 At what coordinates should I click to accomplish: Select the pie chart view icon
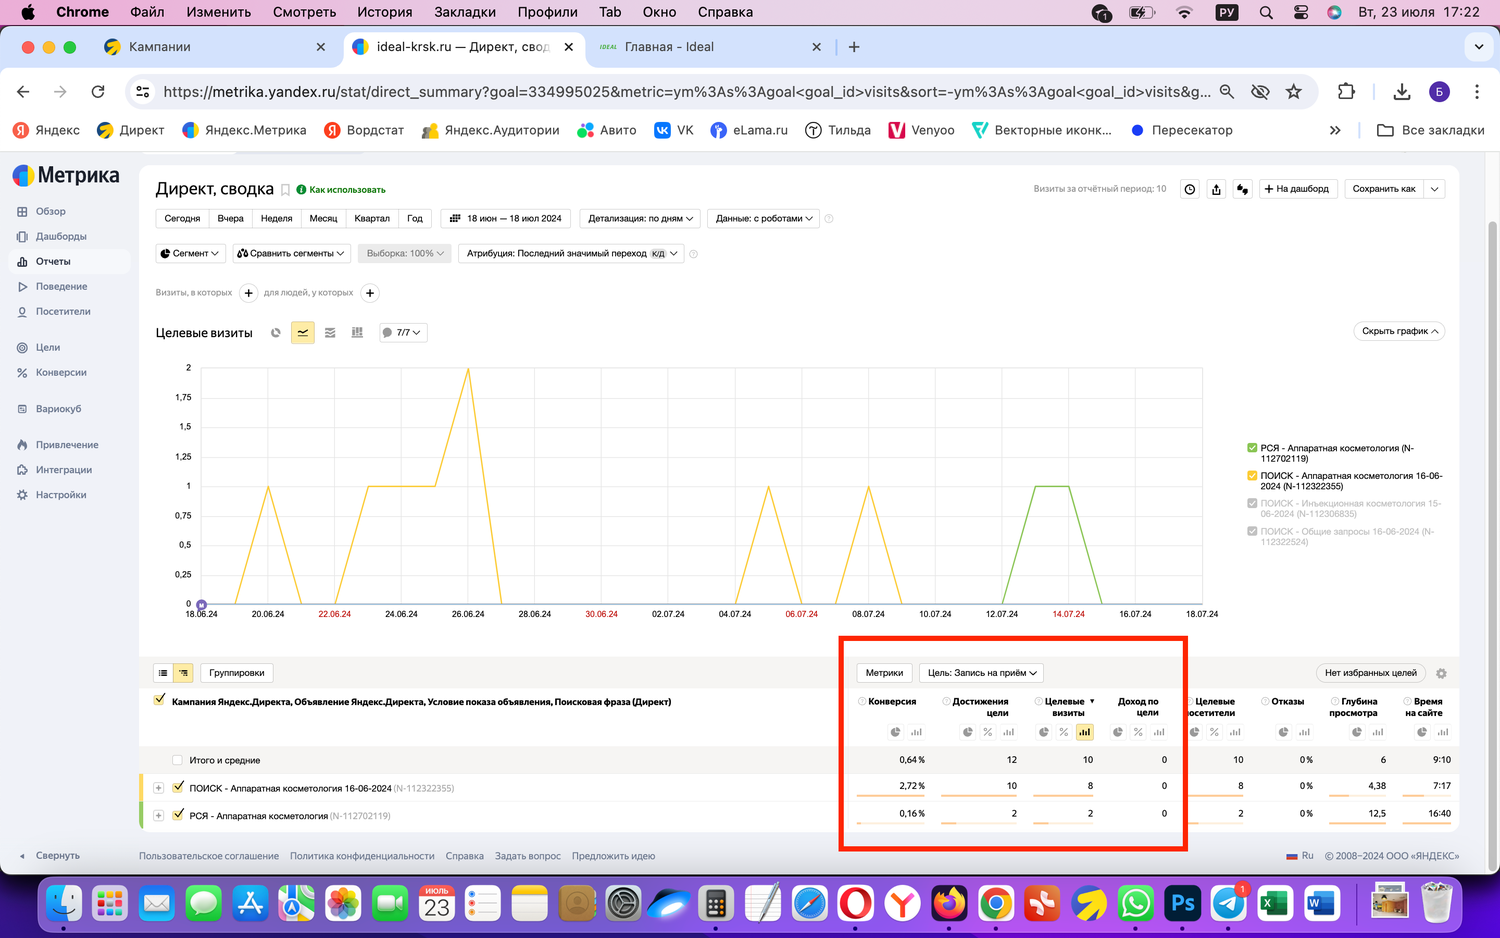(x=276, y=333)
